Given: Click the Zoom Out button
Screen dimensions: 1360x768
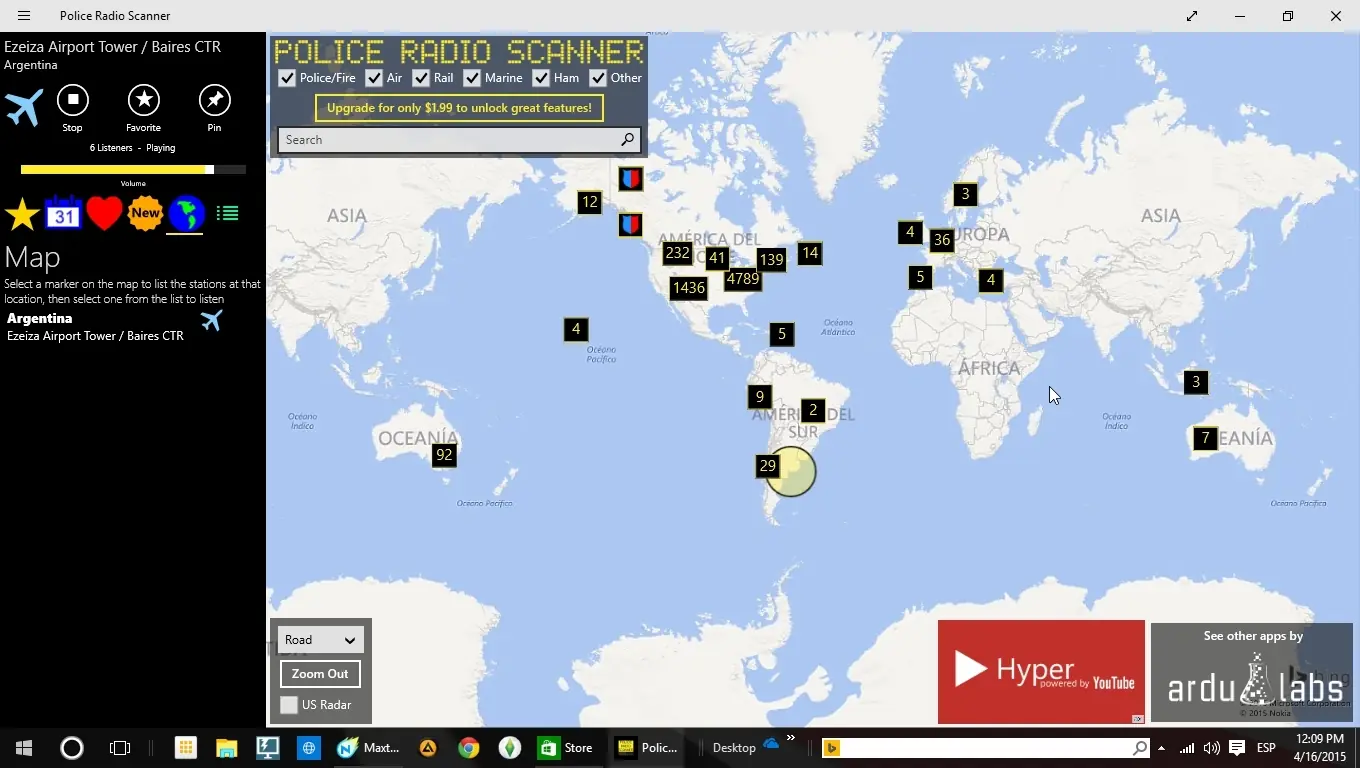Looking at the screenshot, I should 320,674.
